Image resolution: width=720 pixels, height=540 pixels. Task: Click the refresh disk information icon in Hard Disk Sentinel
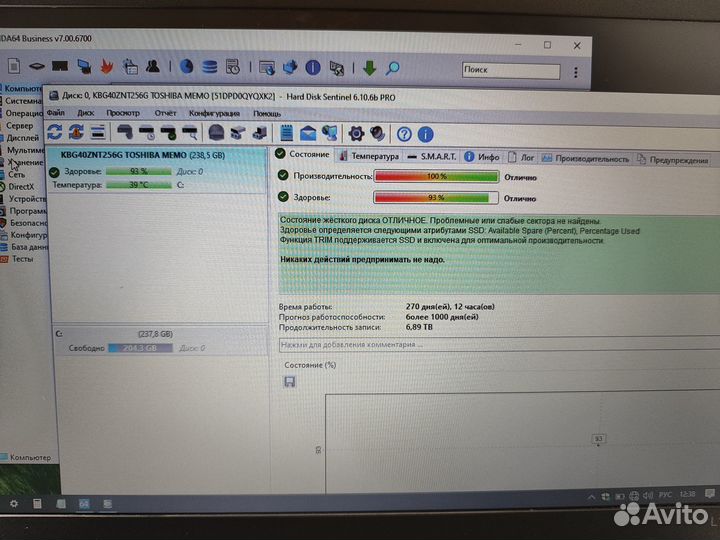[55, 132]
